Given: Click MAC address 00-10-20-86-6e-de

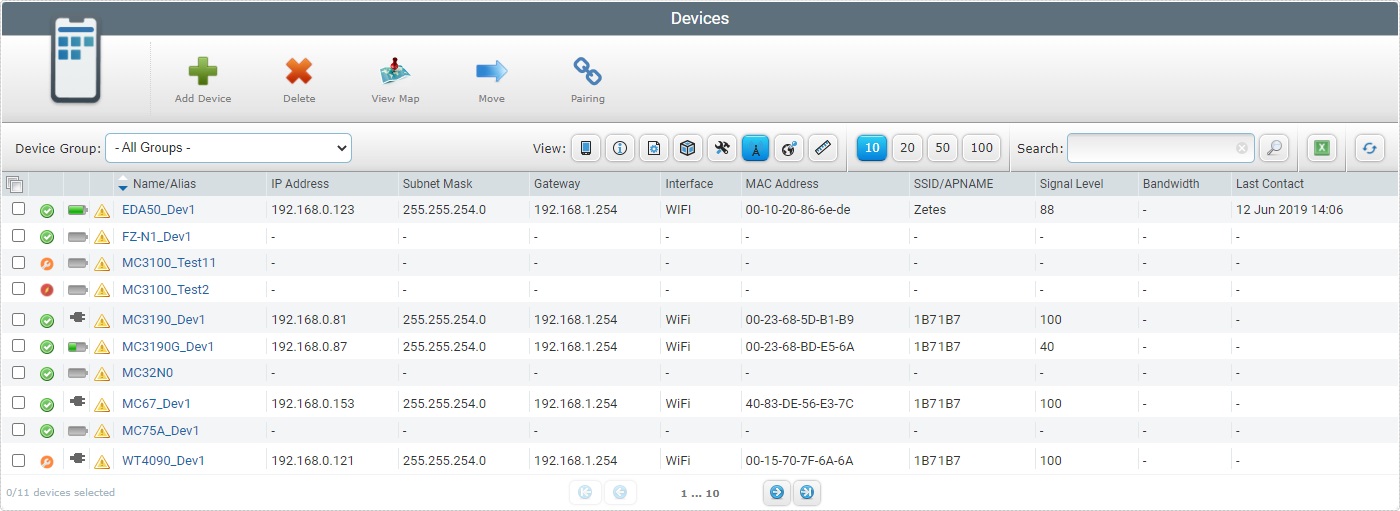Looking at the screenshot, I should point(797,210).
